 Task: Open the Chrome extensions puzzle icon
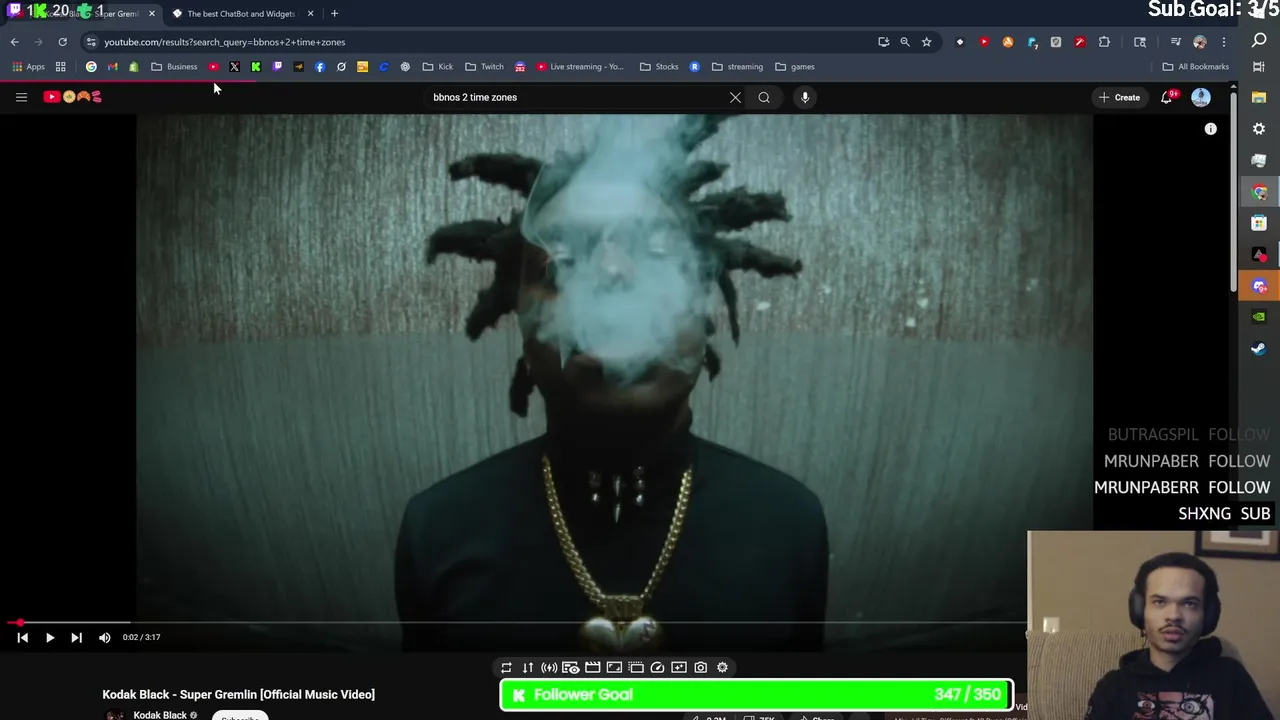[x=1104, y=42]
